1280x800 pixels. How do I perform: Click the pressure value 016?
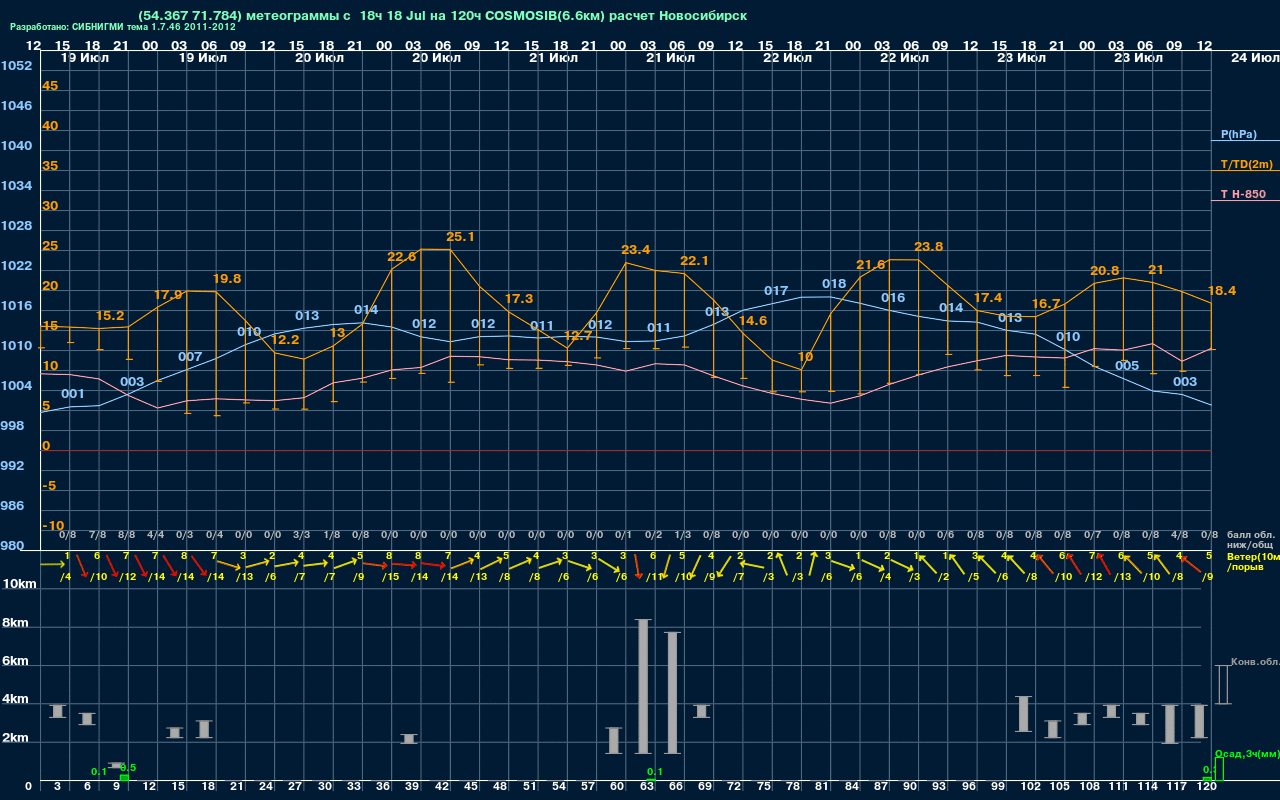pos(893,298)
